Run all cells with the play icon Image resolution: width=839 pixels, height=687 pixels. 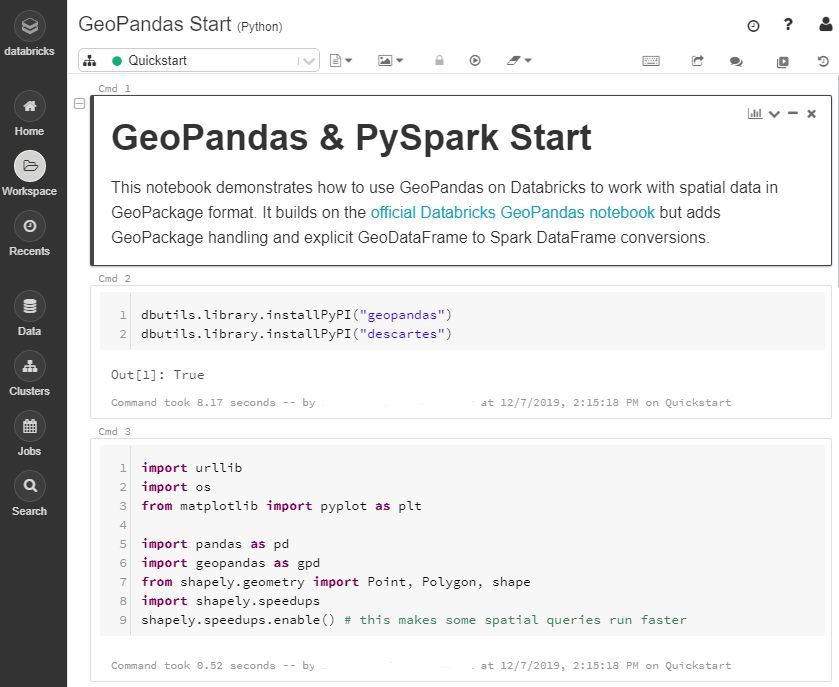coord(475,60)
